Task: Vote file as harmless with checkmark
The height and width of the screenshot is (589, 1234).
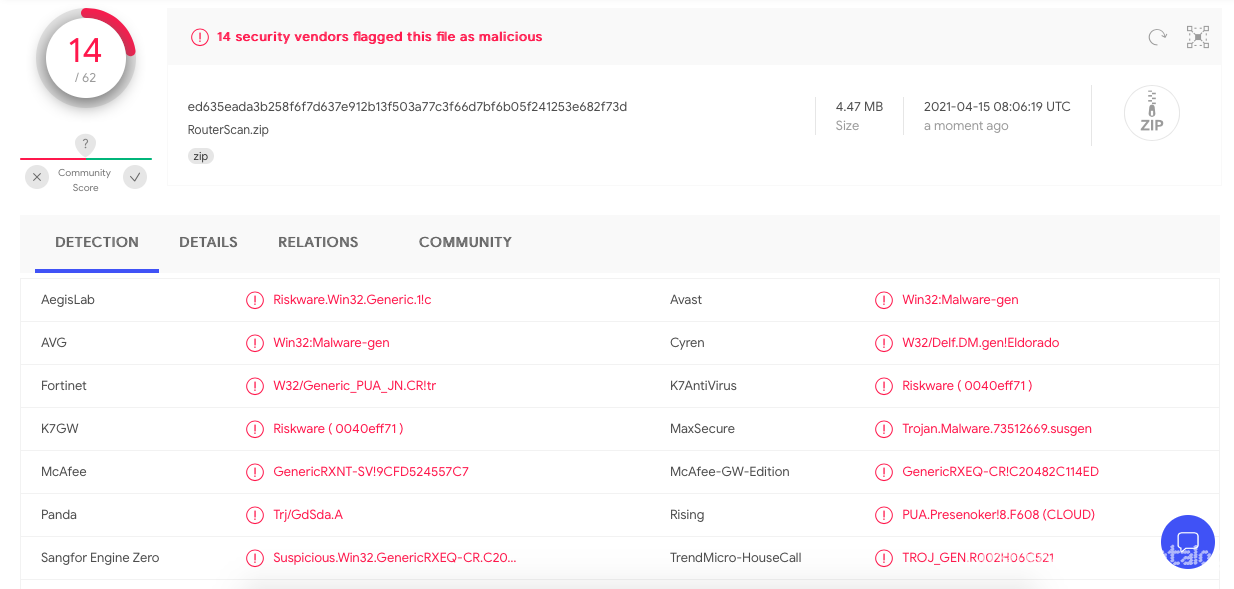Action: [x=135, y=177]
